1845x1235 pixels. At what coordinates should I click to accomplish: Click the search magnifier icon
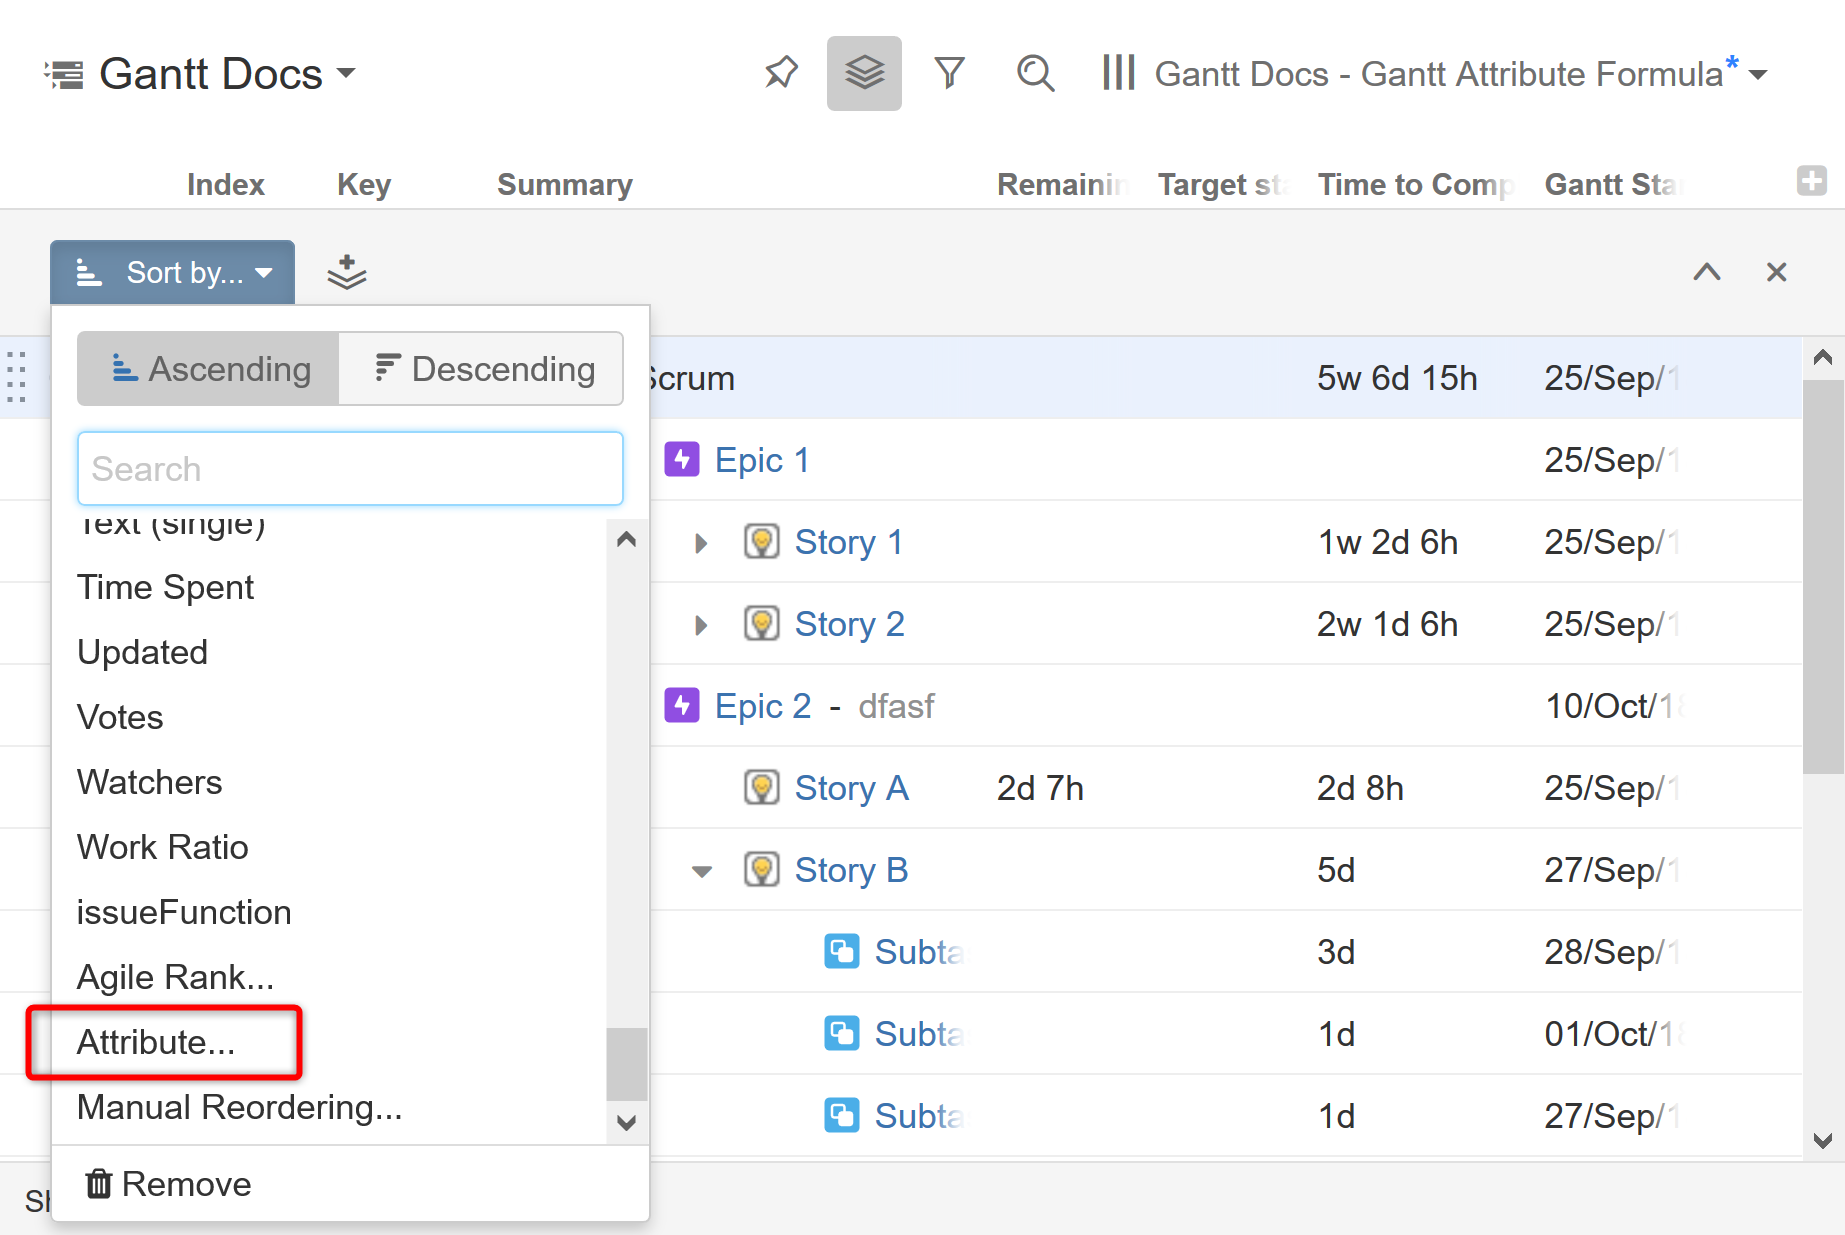(1035, 73)
